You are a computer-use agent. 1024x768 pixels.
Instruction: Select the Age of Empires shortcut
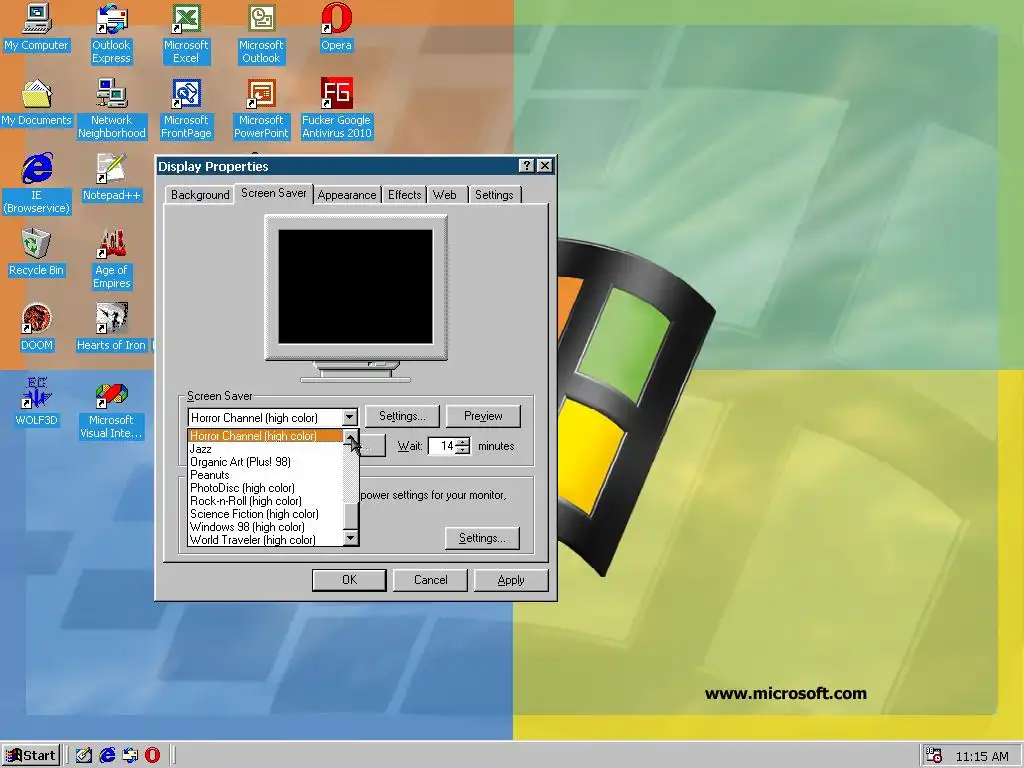click(111, 259)
